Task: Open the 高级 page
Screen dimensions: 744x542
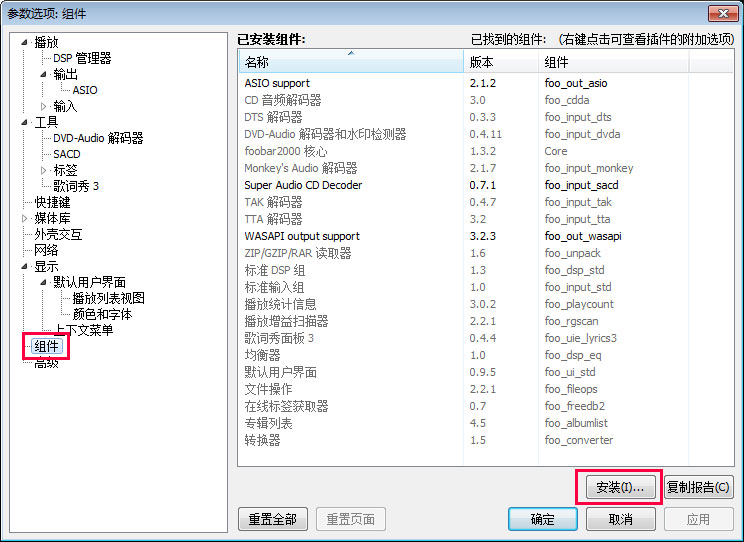Action: 46,363
